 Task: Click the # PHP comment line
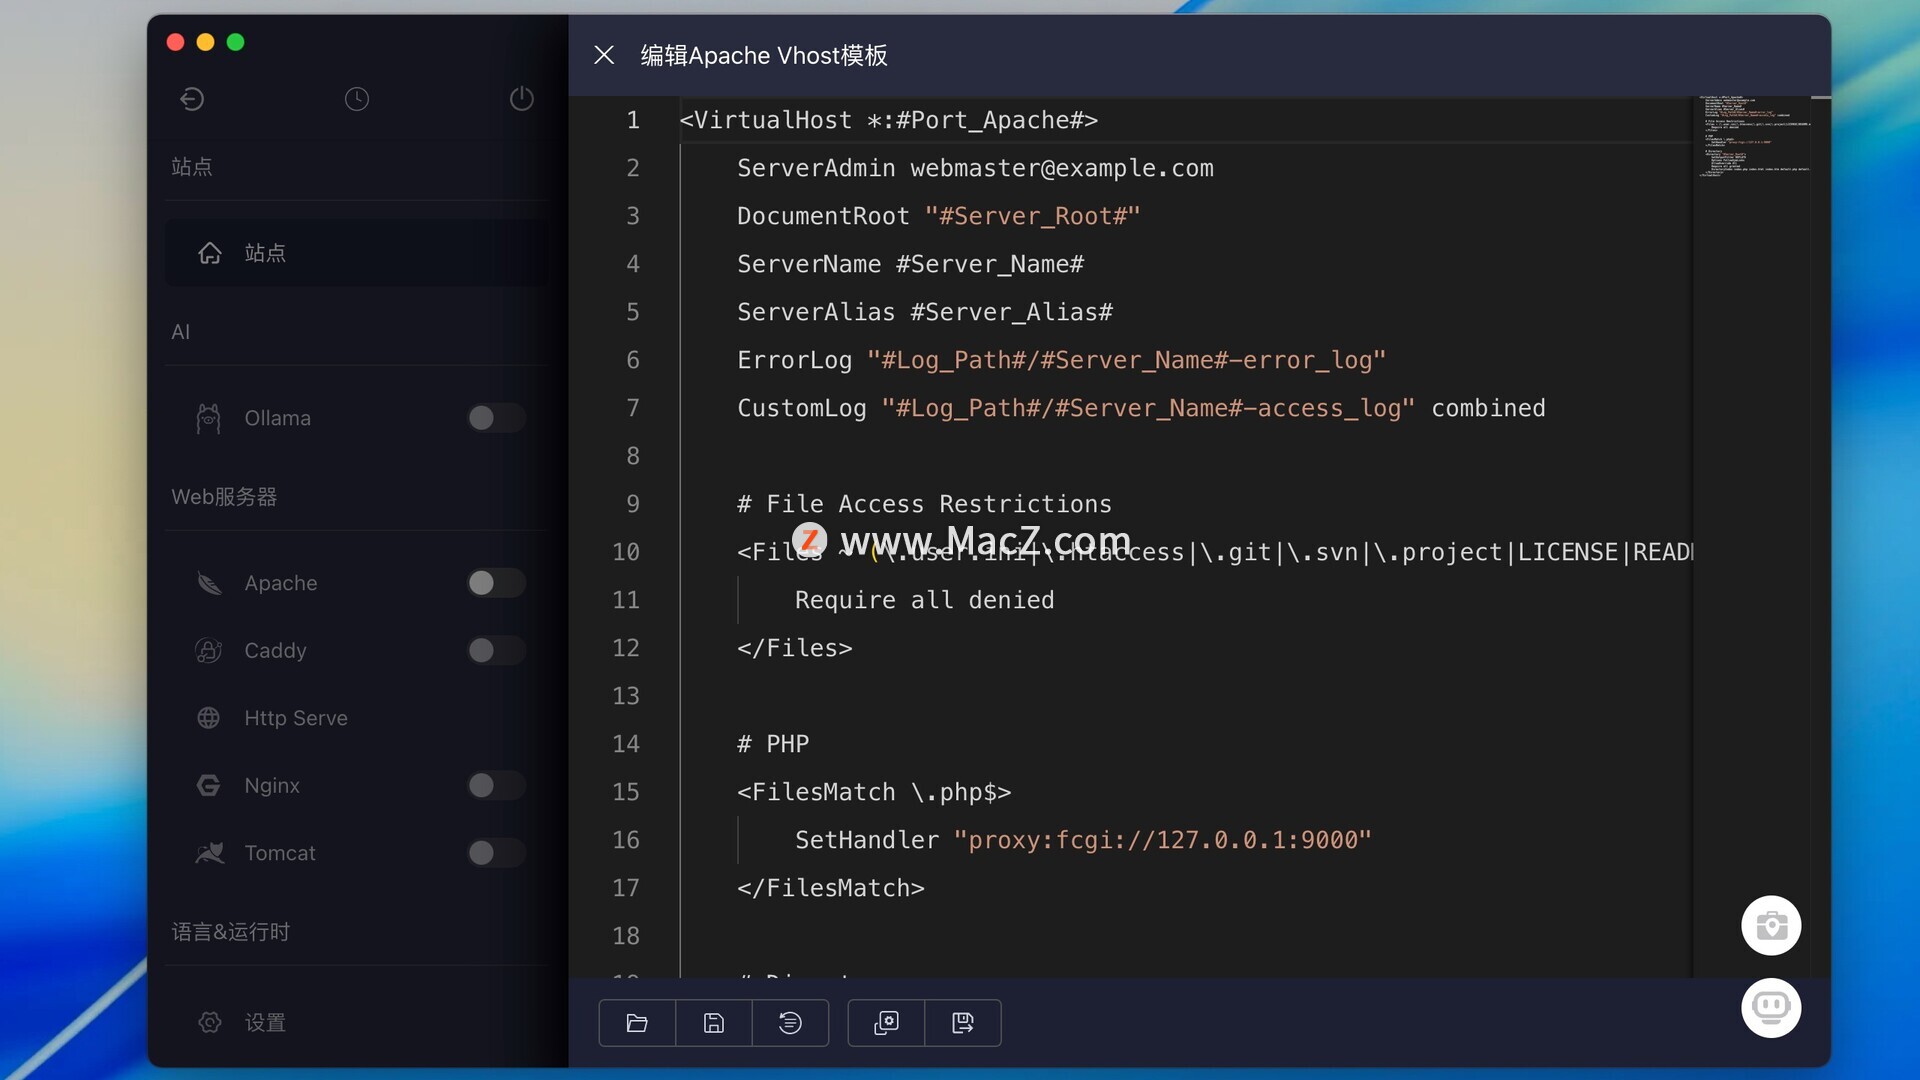773,745
